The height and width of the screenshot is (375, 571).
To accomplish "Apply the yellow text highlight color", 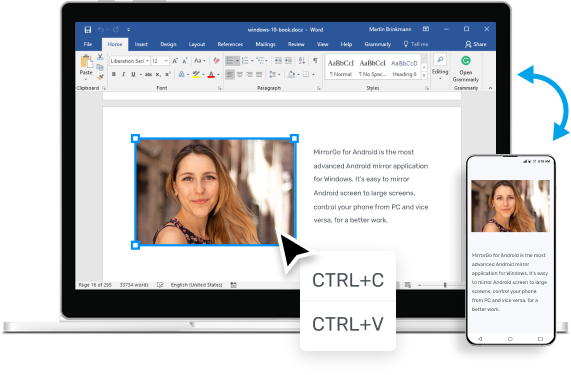I will (196, 74).
